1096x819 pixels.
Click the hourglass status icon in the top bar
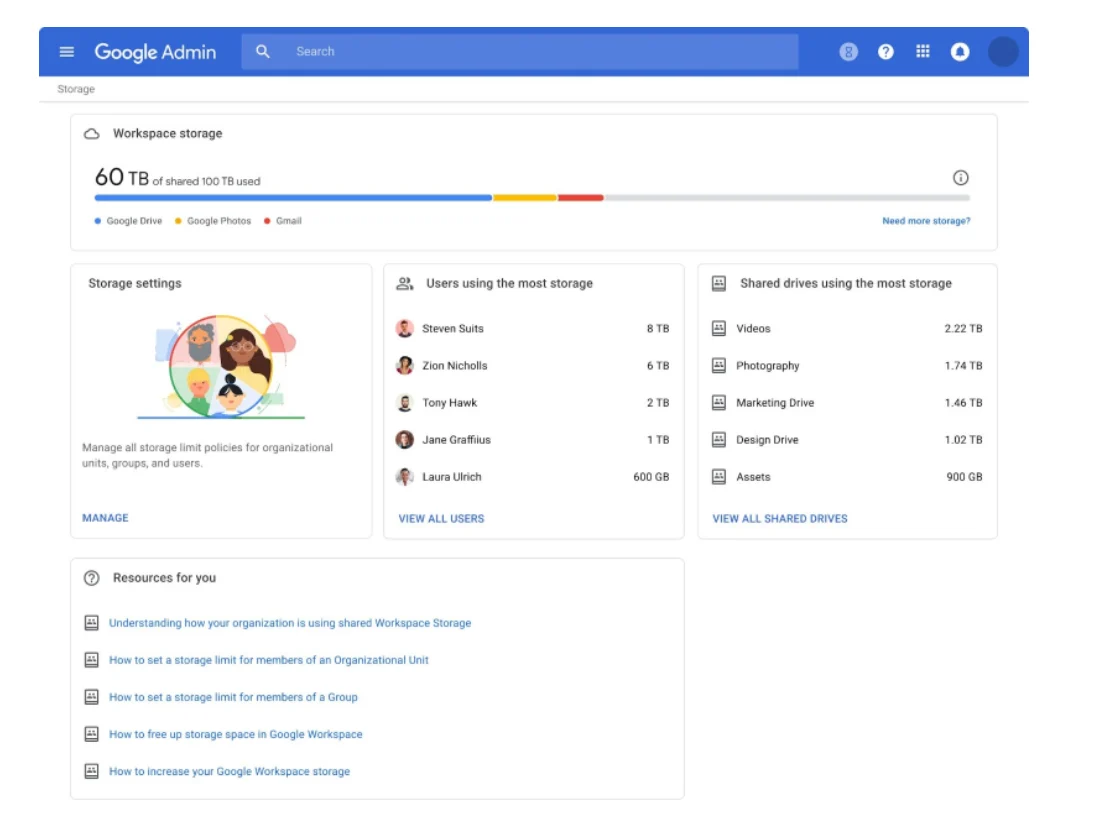point(848,51)
